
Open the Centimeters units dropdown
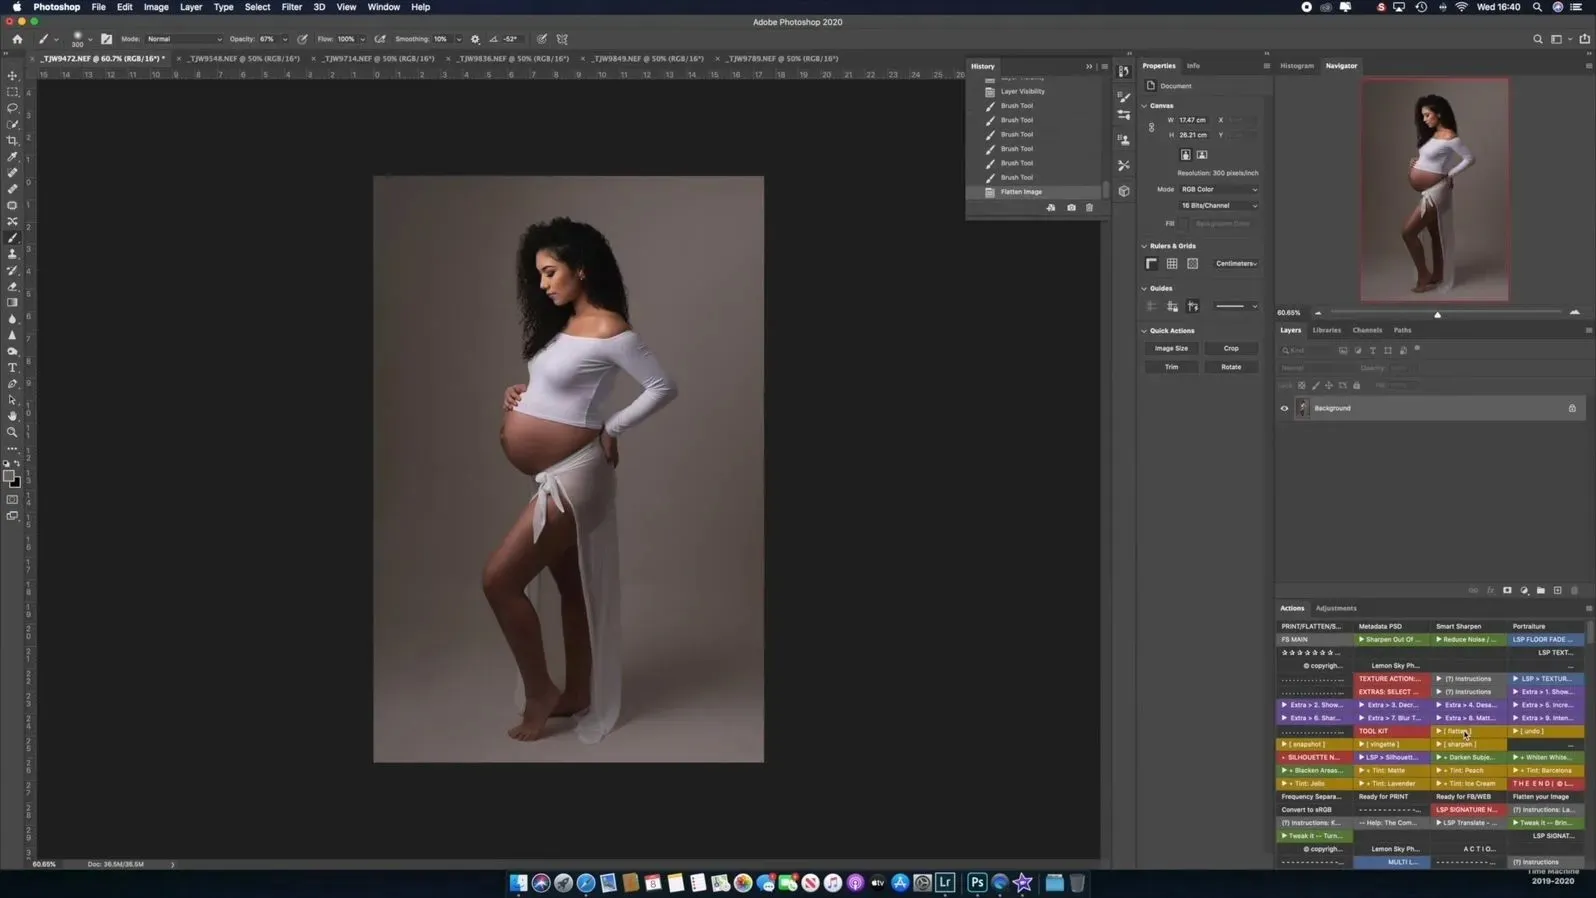pyautogui.click(x=1236, y=264)
